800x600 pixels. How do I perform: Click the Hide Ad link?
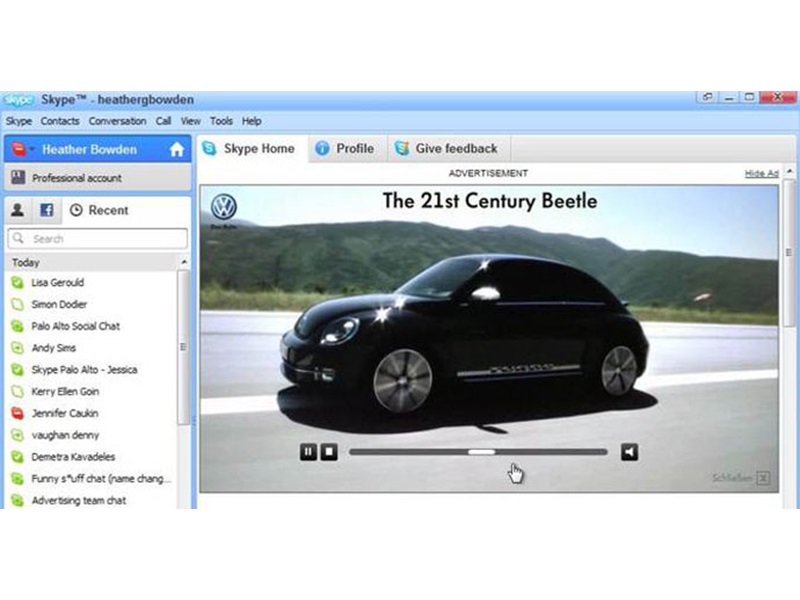coord(761,173)
